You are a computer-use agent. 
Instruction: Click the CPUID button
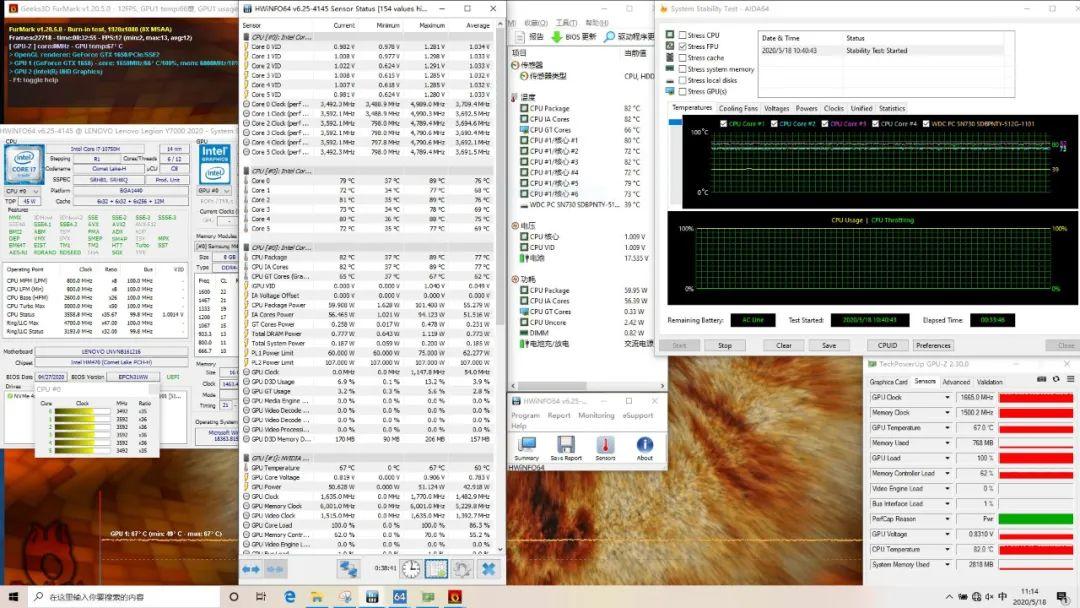887,345
